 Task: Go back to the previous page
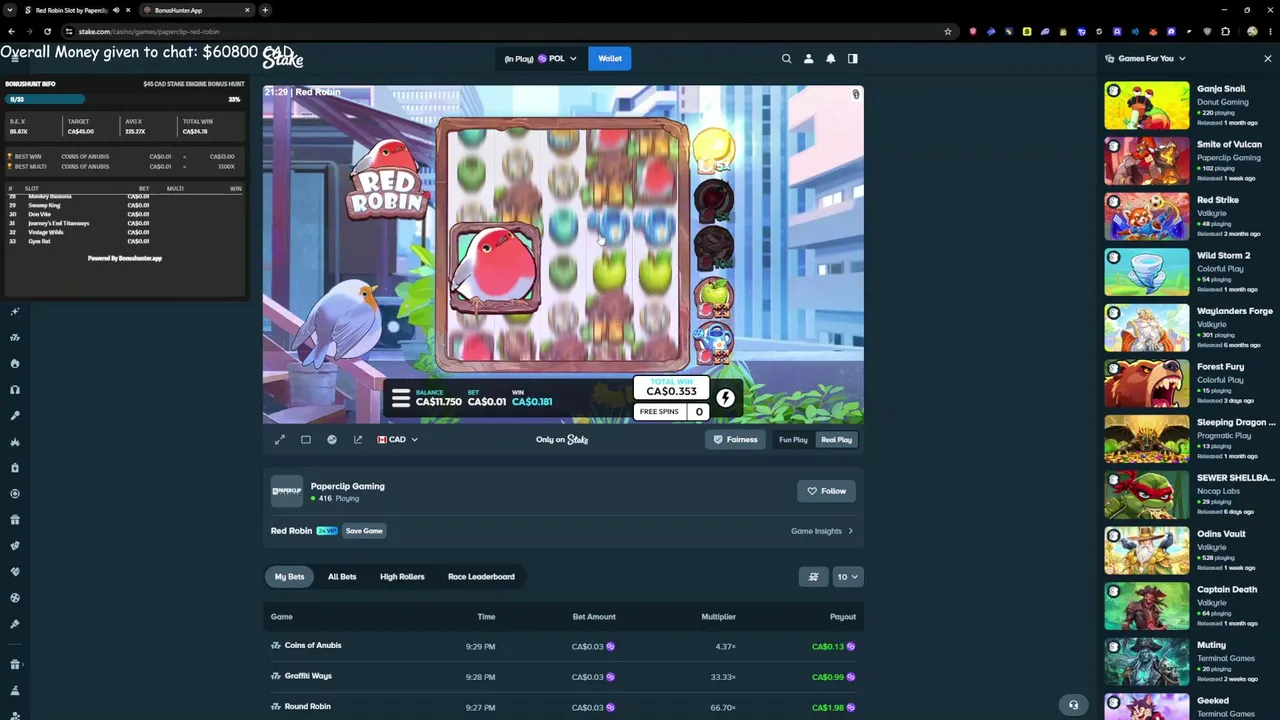[x=11, y=31]
